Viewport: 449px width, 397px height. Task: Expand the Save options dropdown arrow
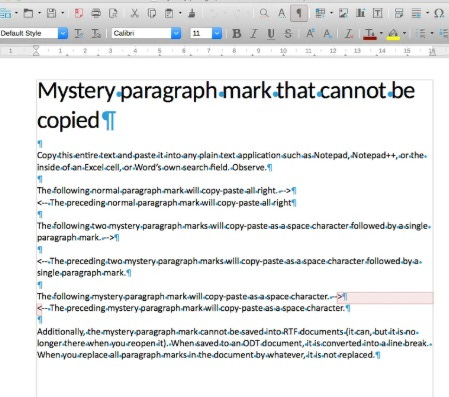coord(62,13)
